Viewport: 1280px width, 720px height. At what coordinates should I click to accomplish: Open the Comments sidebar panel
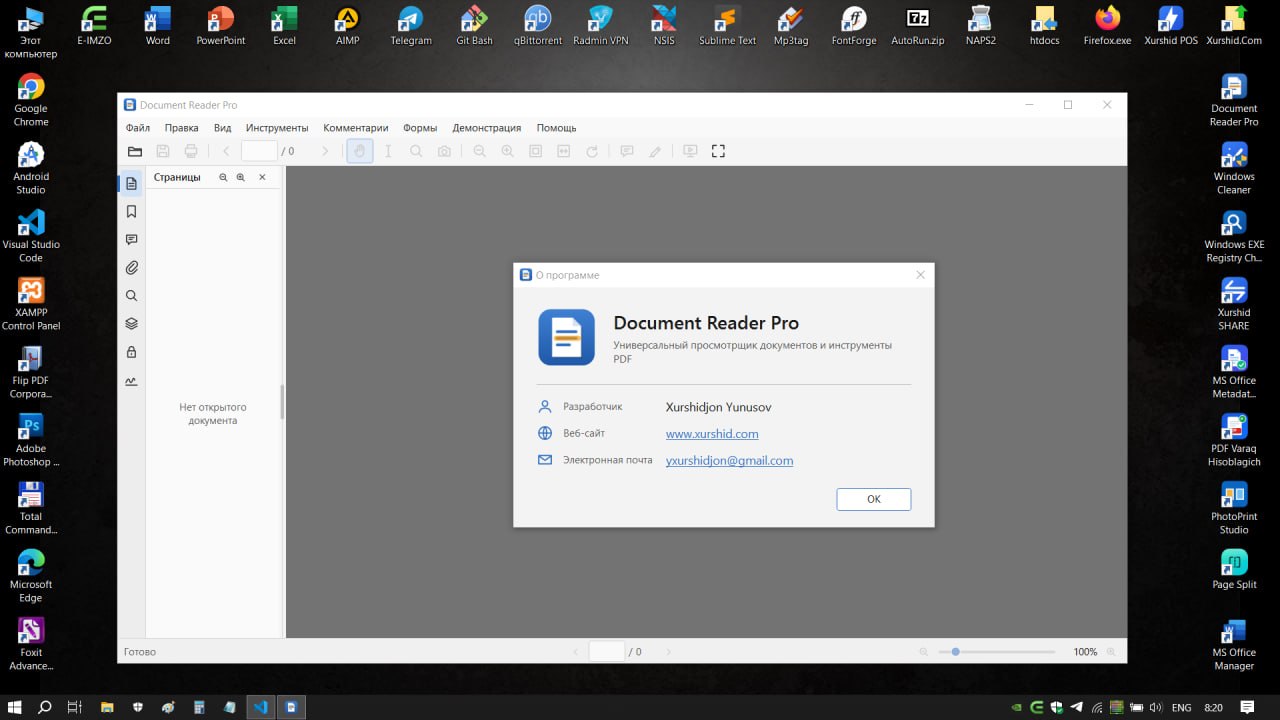tap(131, 240)
